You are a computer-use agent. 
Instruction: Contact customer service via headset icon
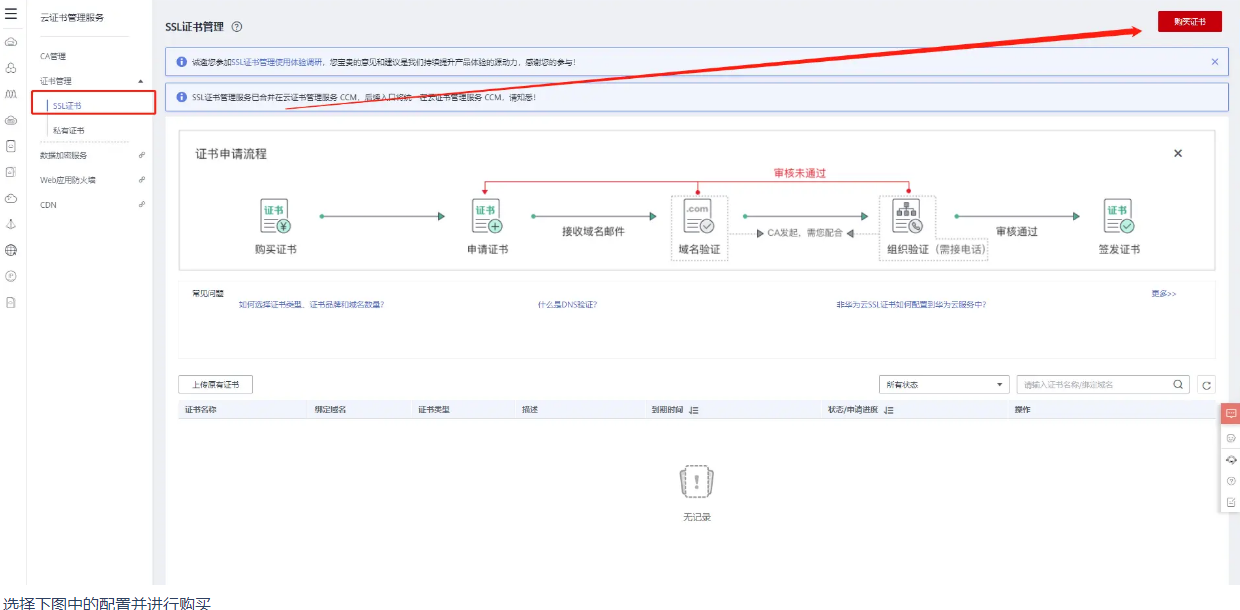[x=1231, y=459]
